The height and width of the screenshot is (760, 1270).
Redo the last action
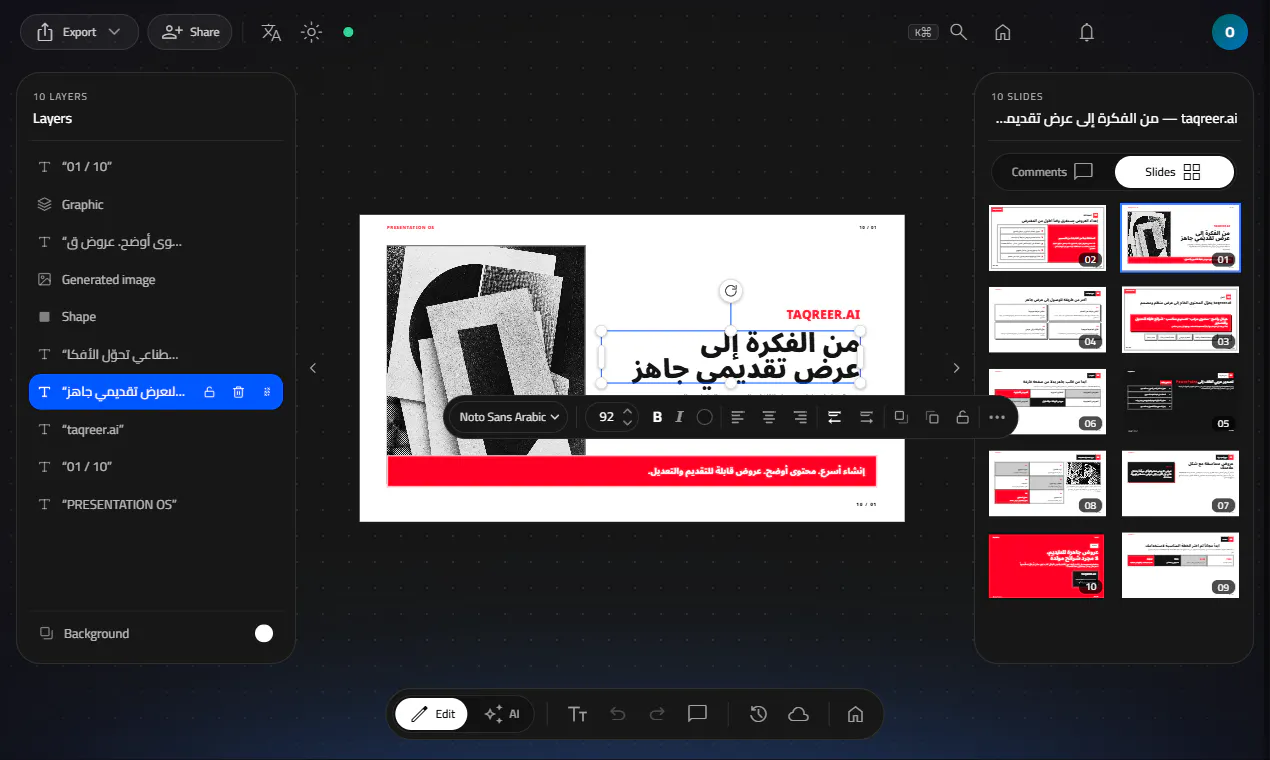pyautogui.click(x=657, y=714)
